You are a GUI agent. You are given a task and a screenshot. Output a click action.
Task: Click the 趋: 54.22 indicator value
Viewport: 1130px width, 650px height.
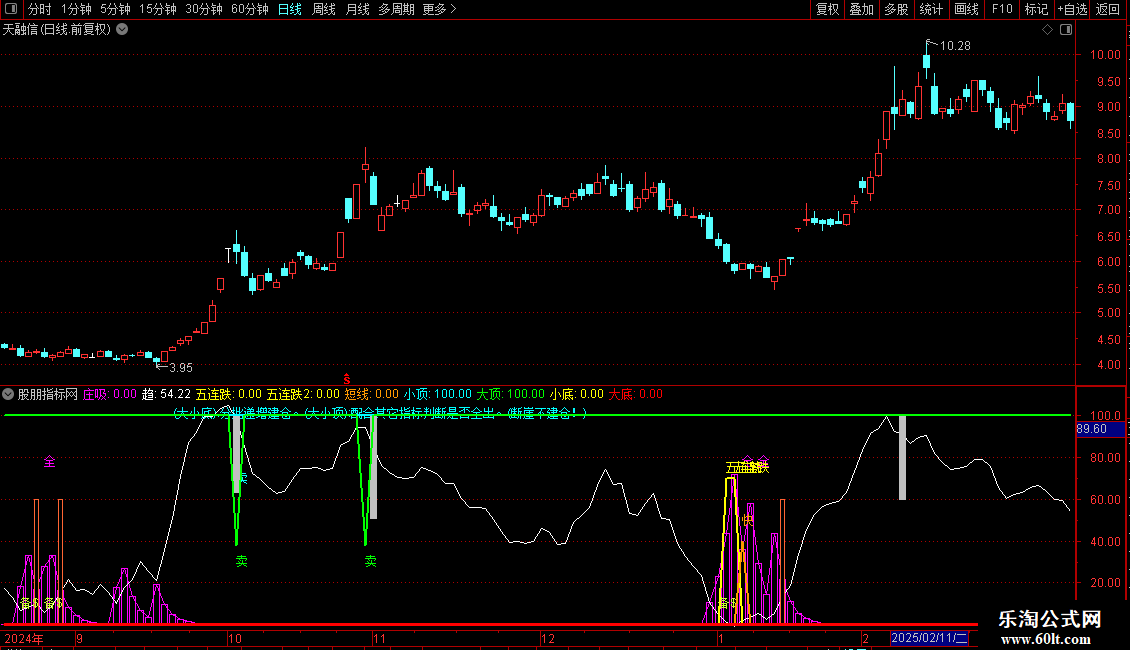[166, 394]
